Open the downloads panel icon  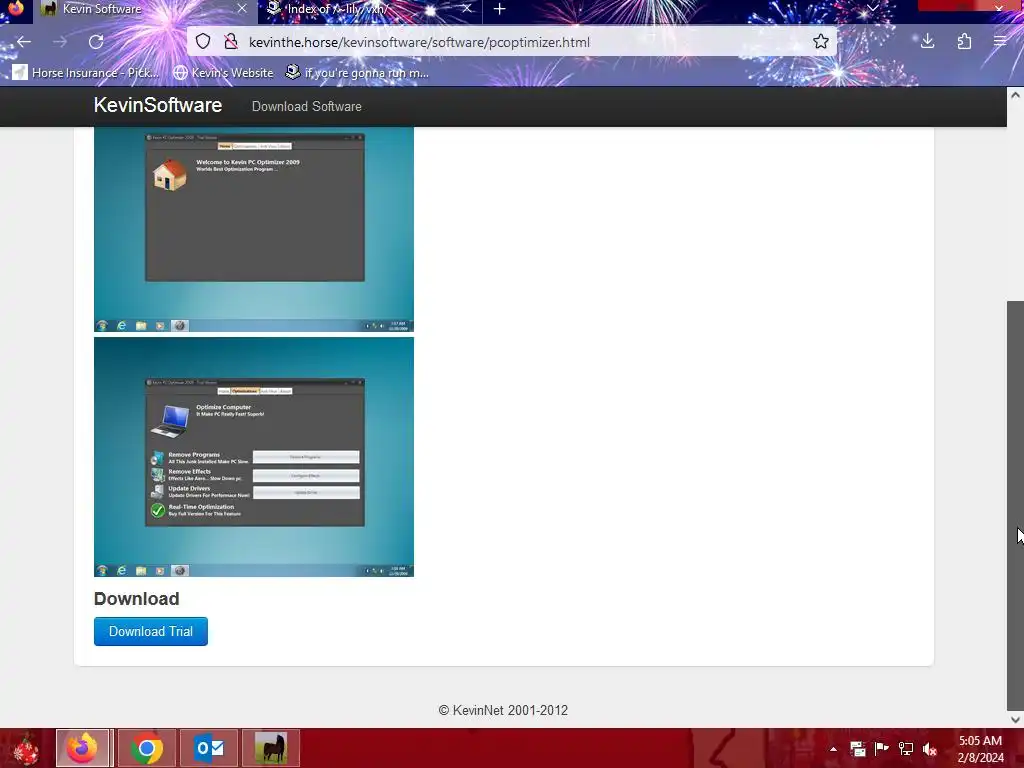pos(927,42)
